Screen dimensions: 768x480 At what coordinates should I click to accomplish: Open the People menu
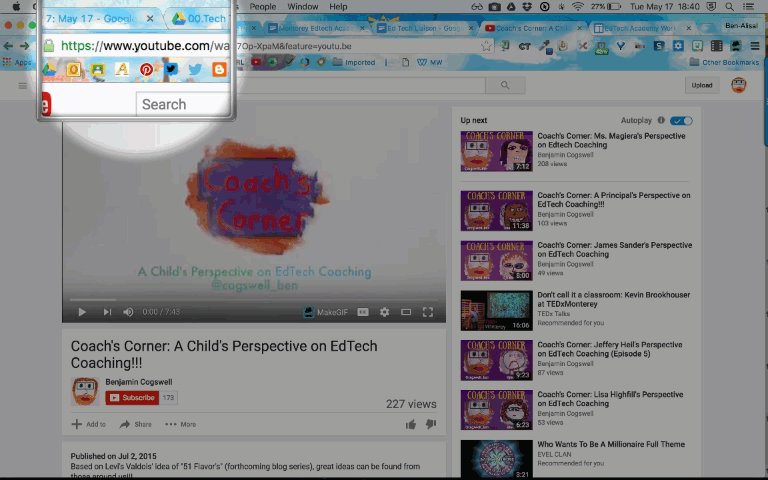(263, 6)
